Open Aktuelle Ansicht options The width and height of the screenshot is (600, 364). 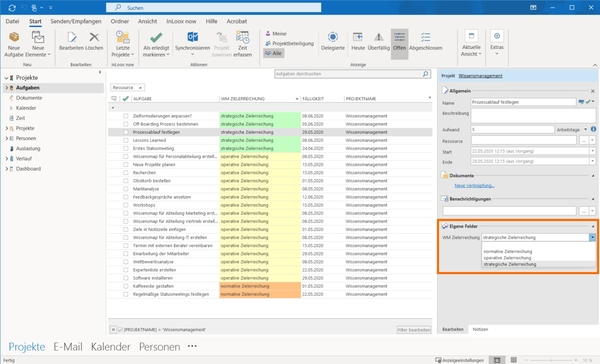coord(471,43)
